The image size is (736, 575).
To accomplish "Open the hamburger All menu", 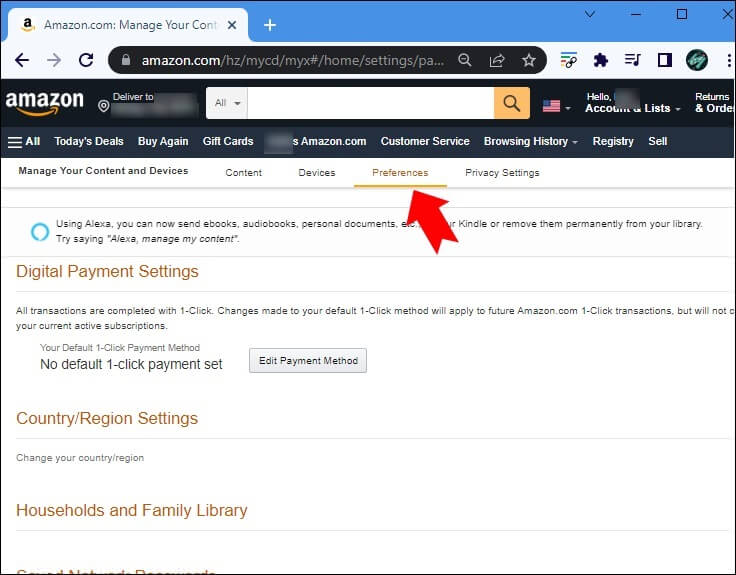I will pos(23,141).
